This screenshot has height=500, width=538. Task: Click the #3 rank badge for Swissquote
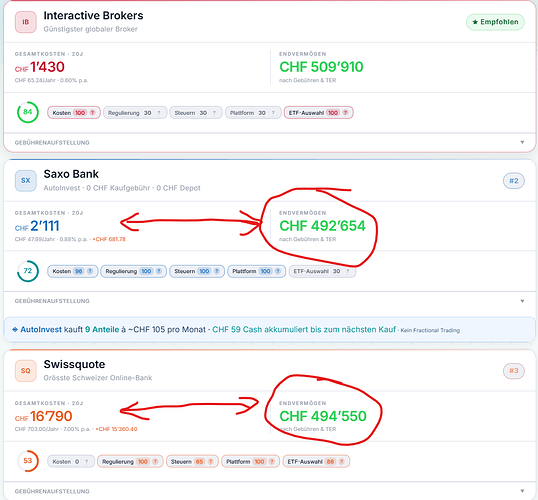(514, 371)
